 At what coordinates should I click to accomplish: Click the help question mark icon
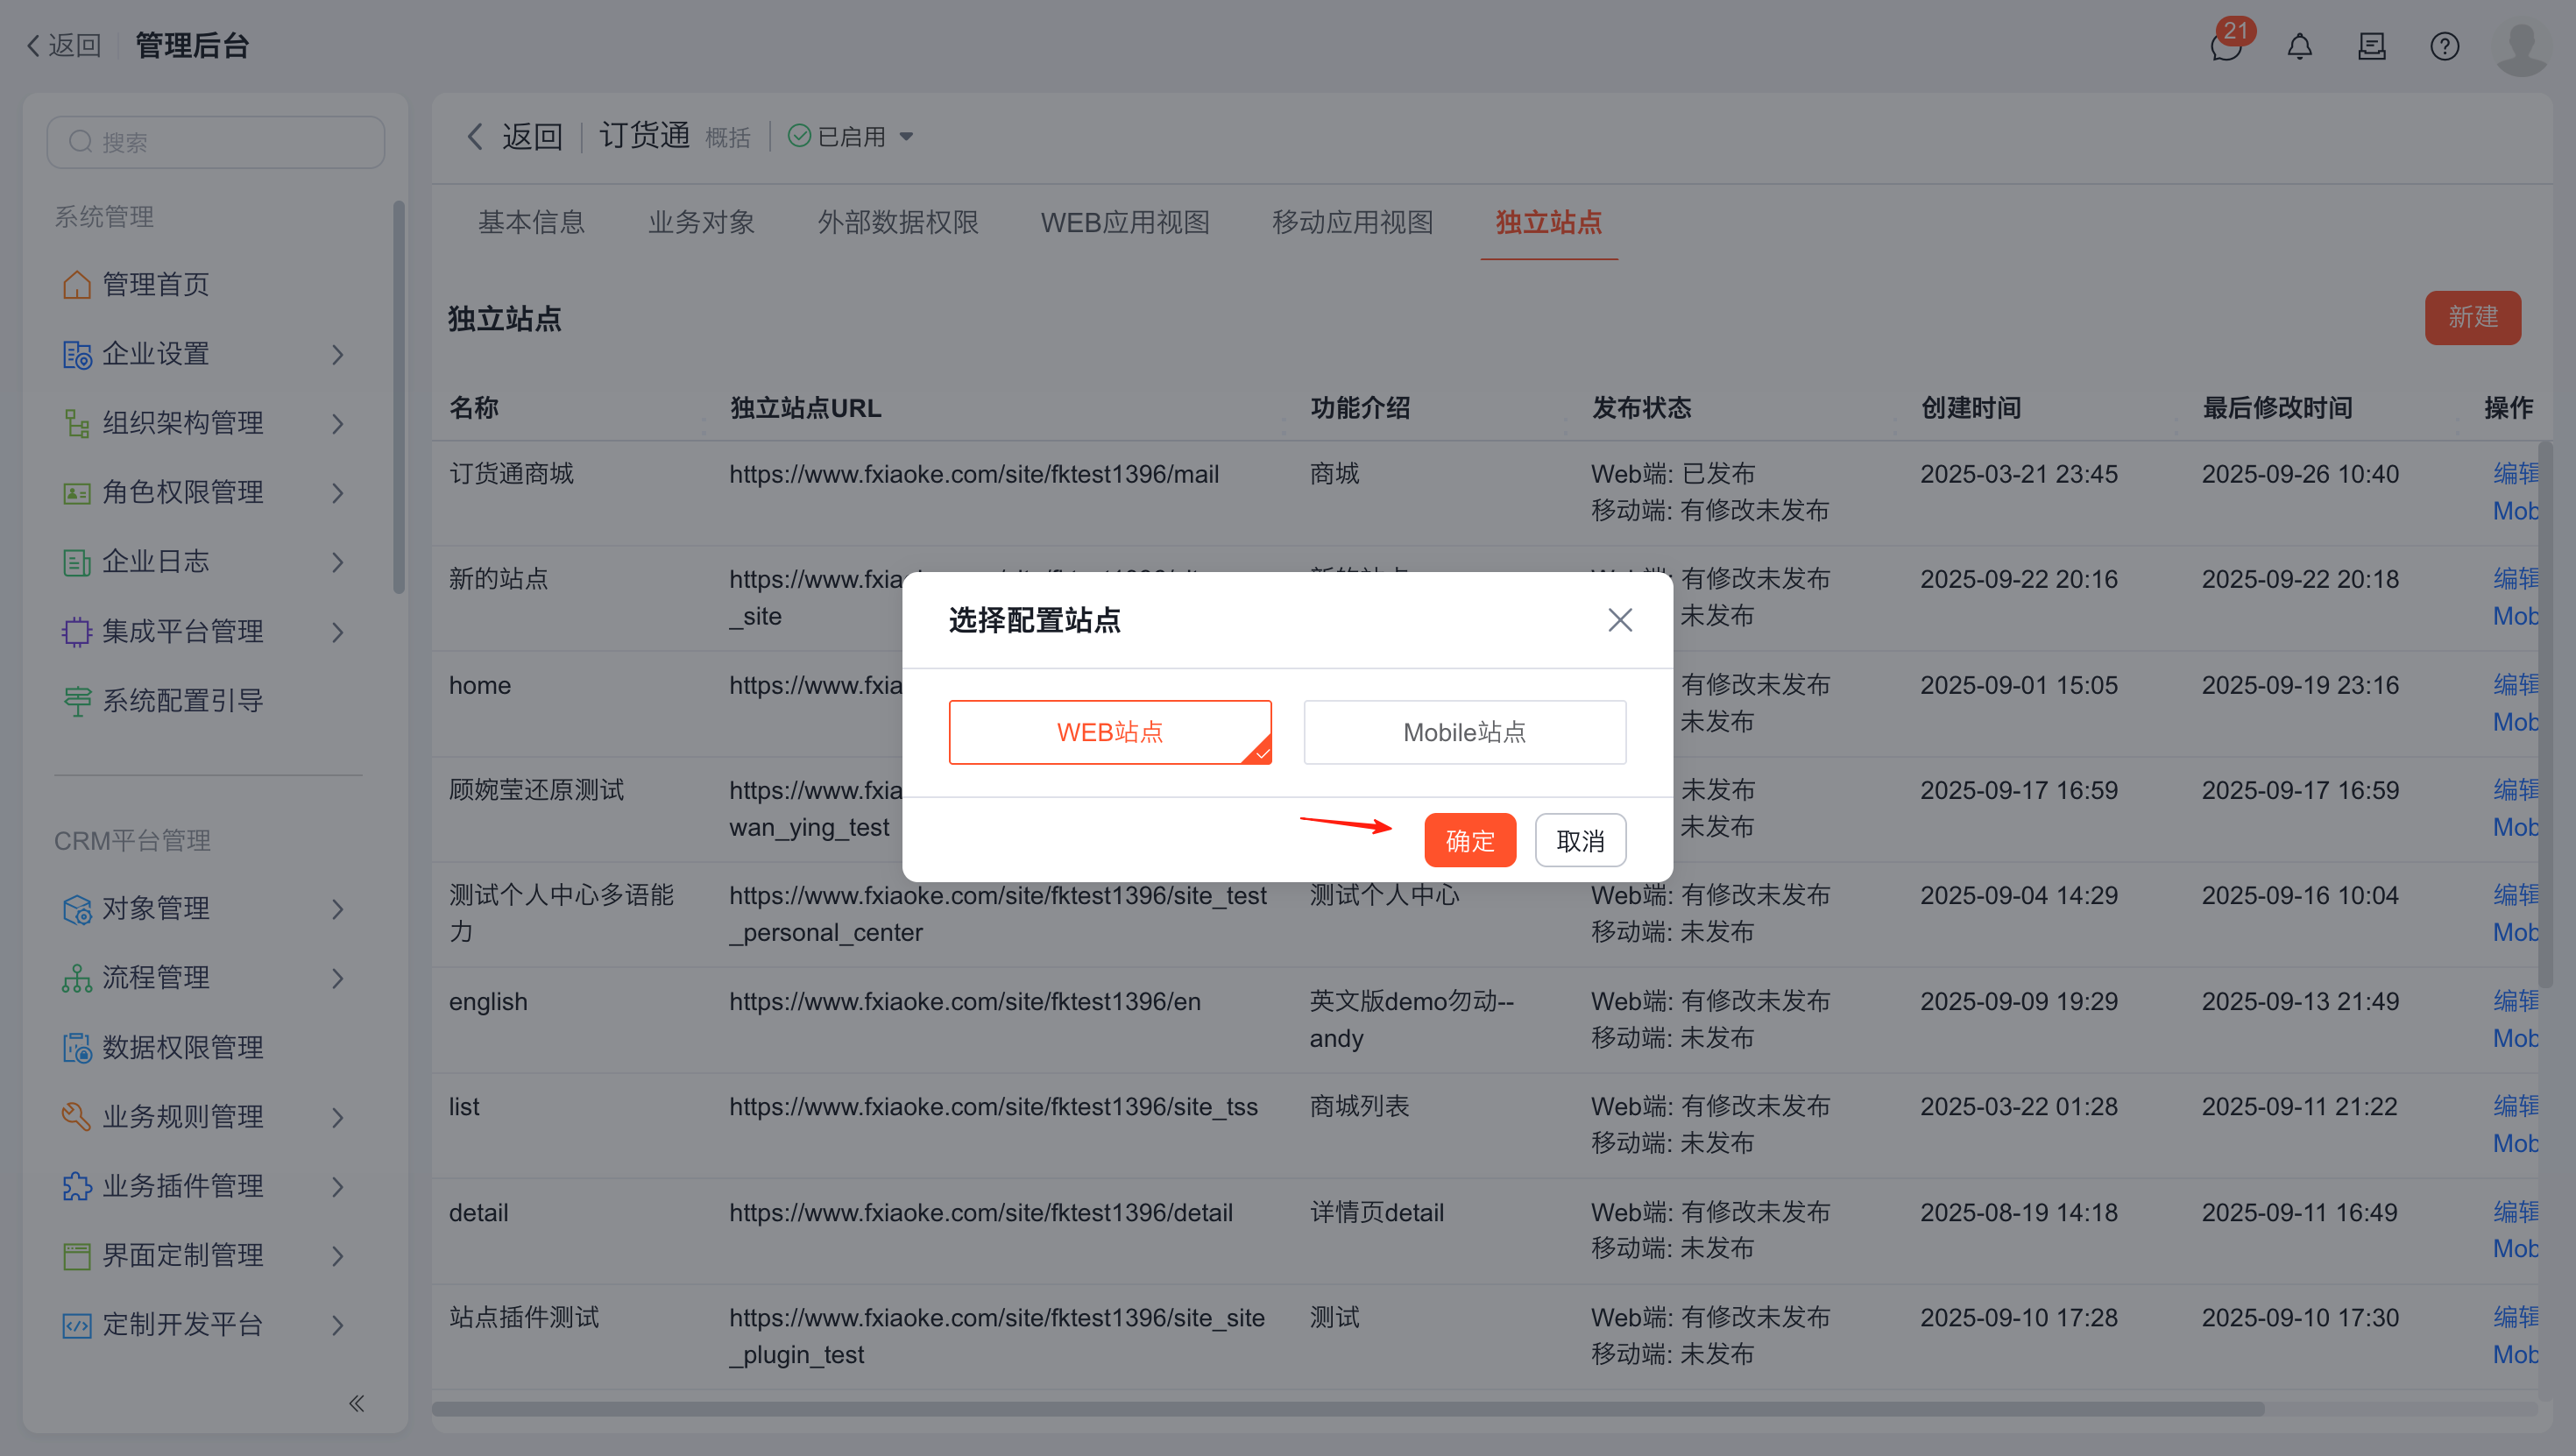coord(2444,46)
